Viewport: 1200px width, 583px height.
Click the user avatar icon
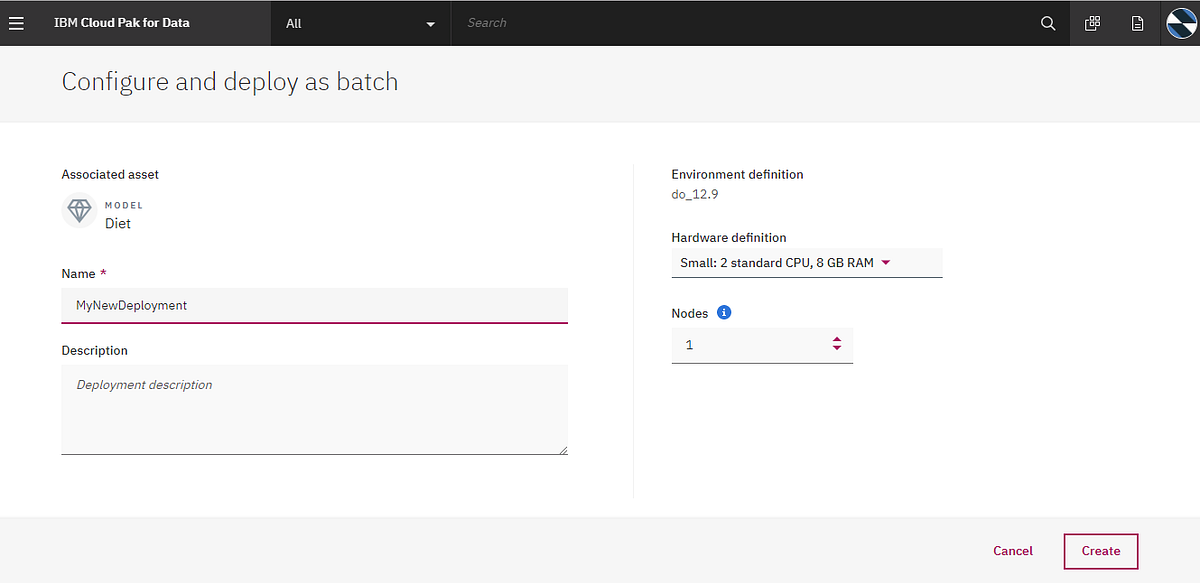tap(1180, 22)
